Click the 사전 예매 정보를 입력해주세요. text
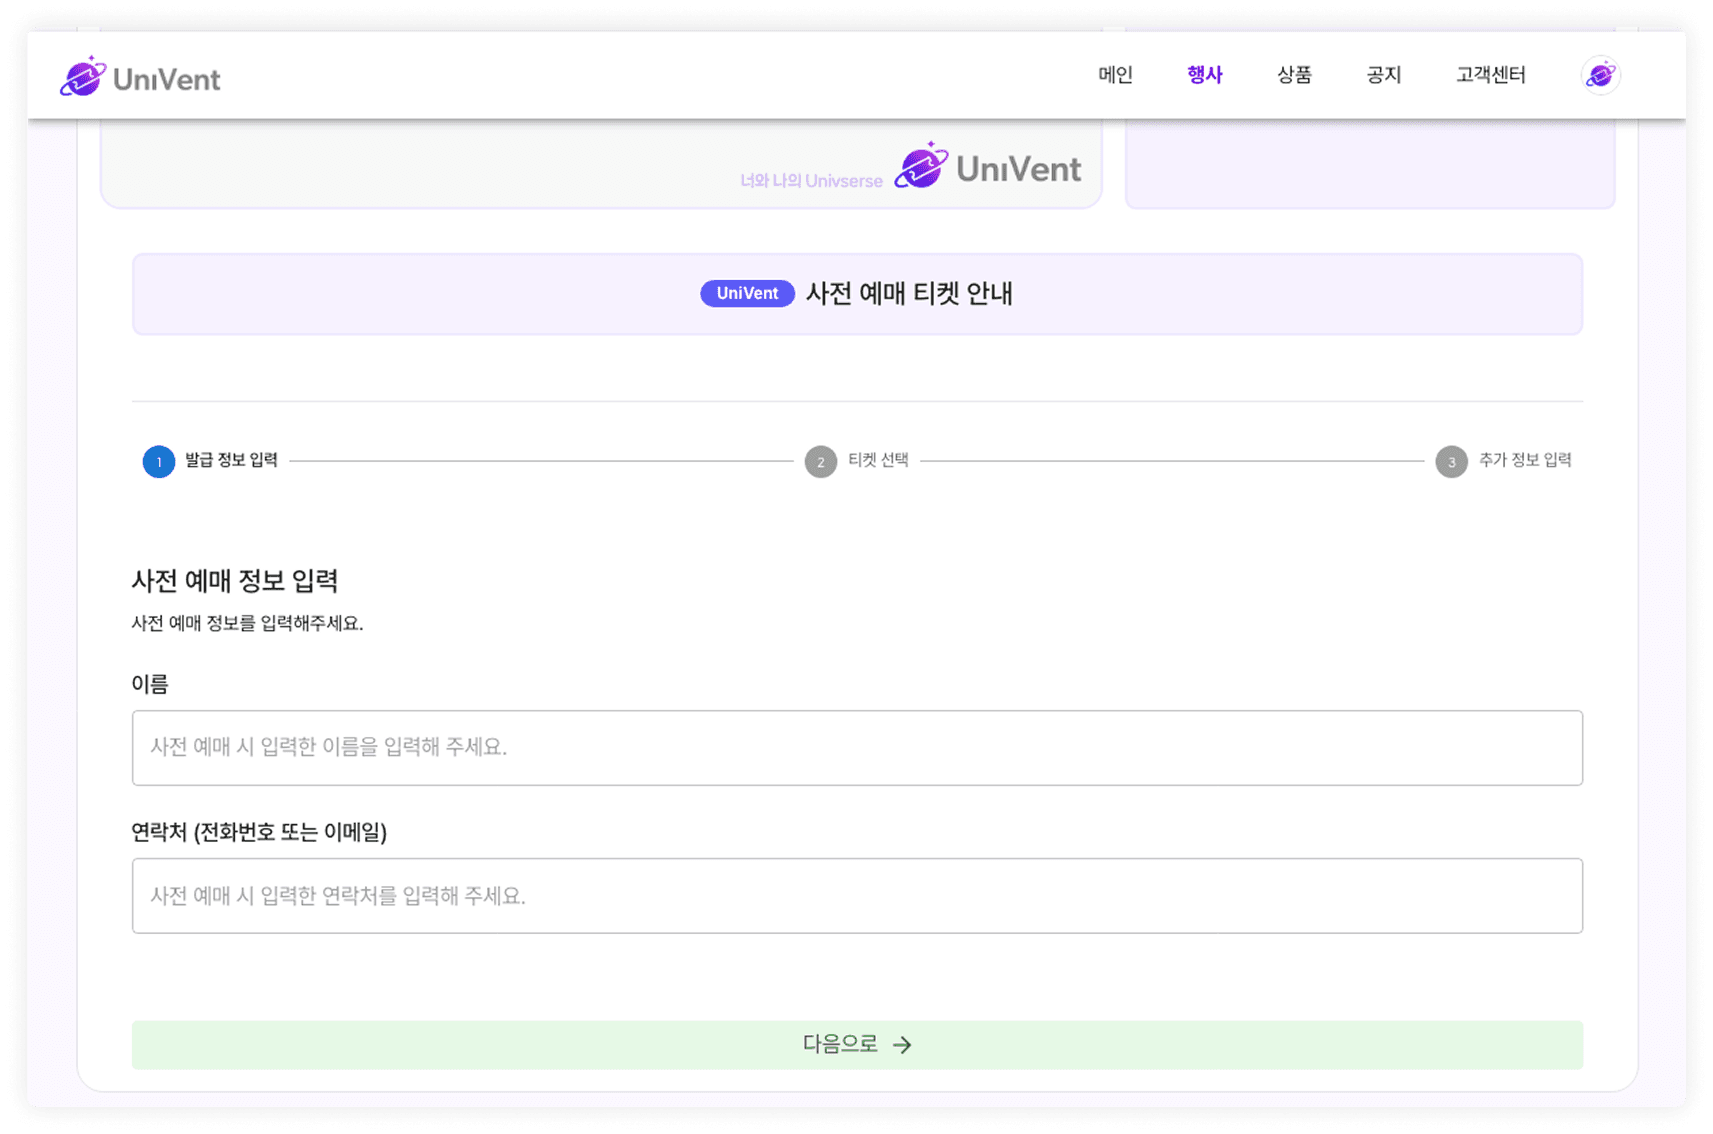The width and height of the screenshot is (1713, 1134). [247, 623]
